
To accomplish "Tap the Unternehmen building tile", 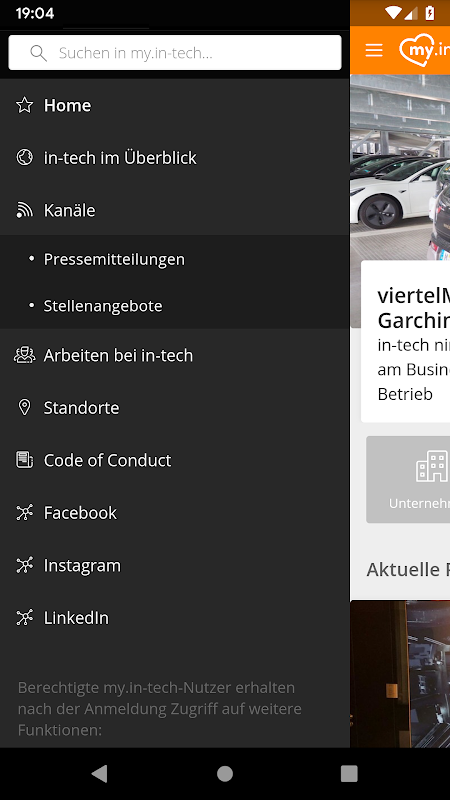I will [408, 480].
